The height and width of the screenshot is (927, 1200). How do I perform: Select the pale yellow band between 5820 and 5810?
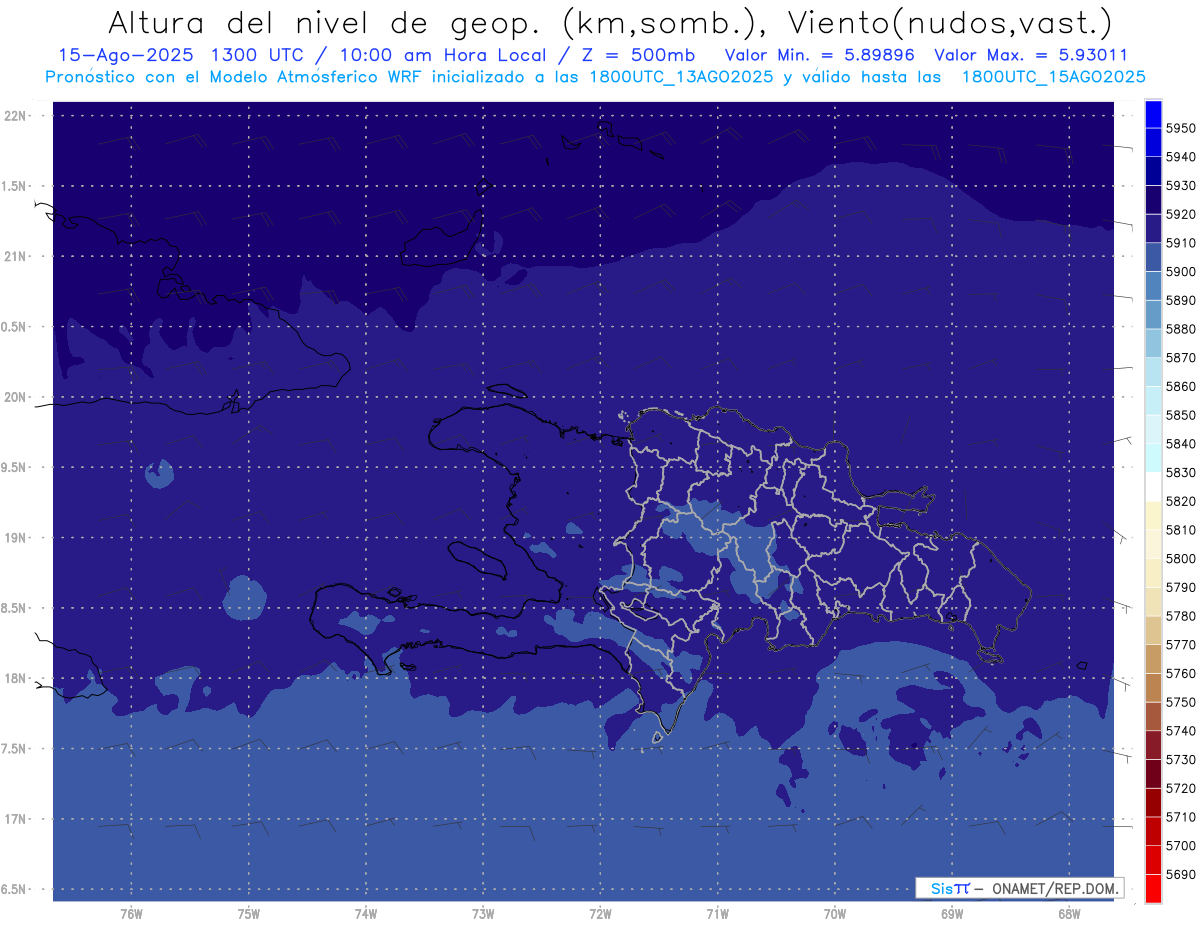point(1152,515)
